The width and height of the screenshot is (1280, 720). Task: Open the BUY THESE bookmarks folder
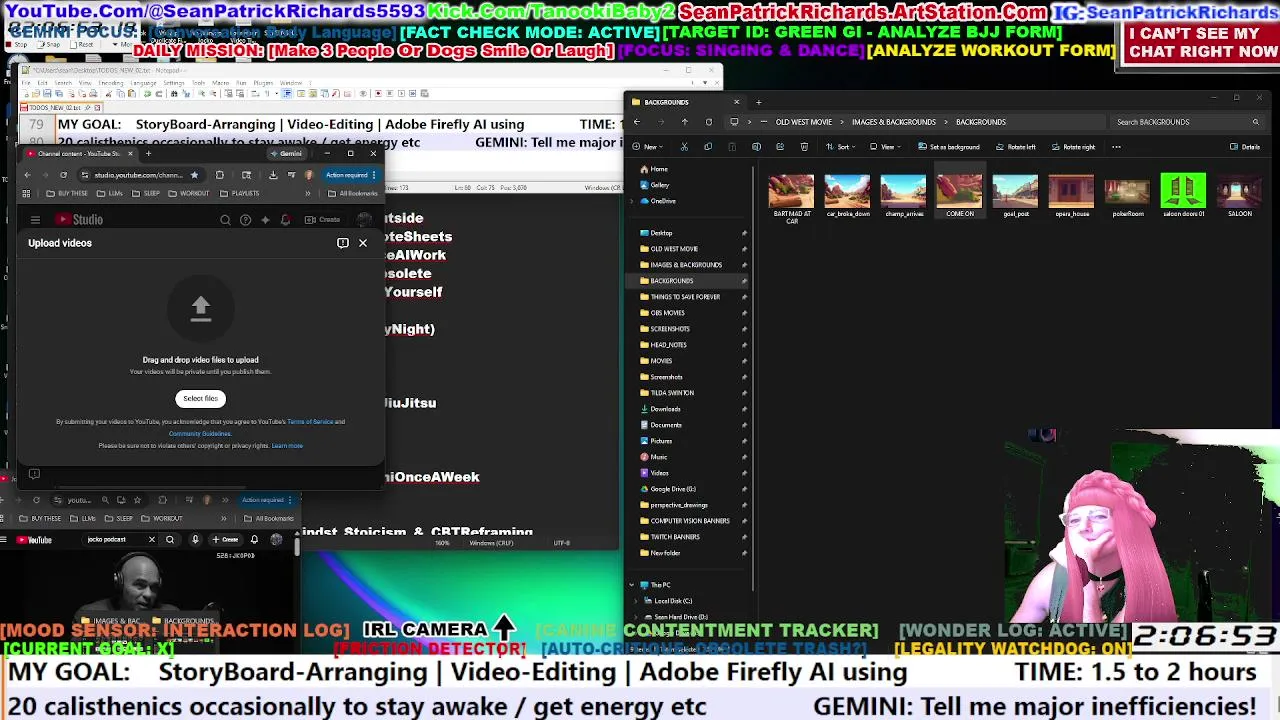point(67,193)
